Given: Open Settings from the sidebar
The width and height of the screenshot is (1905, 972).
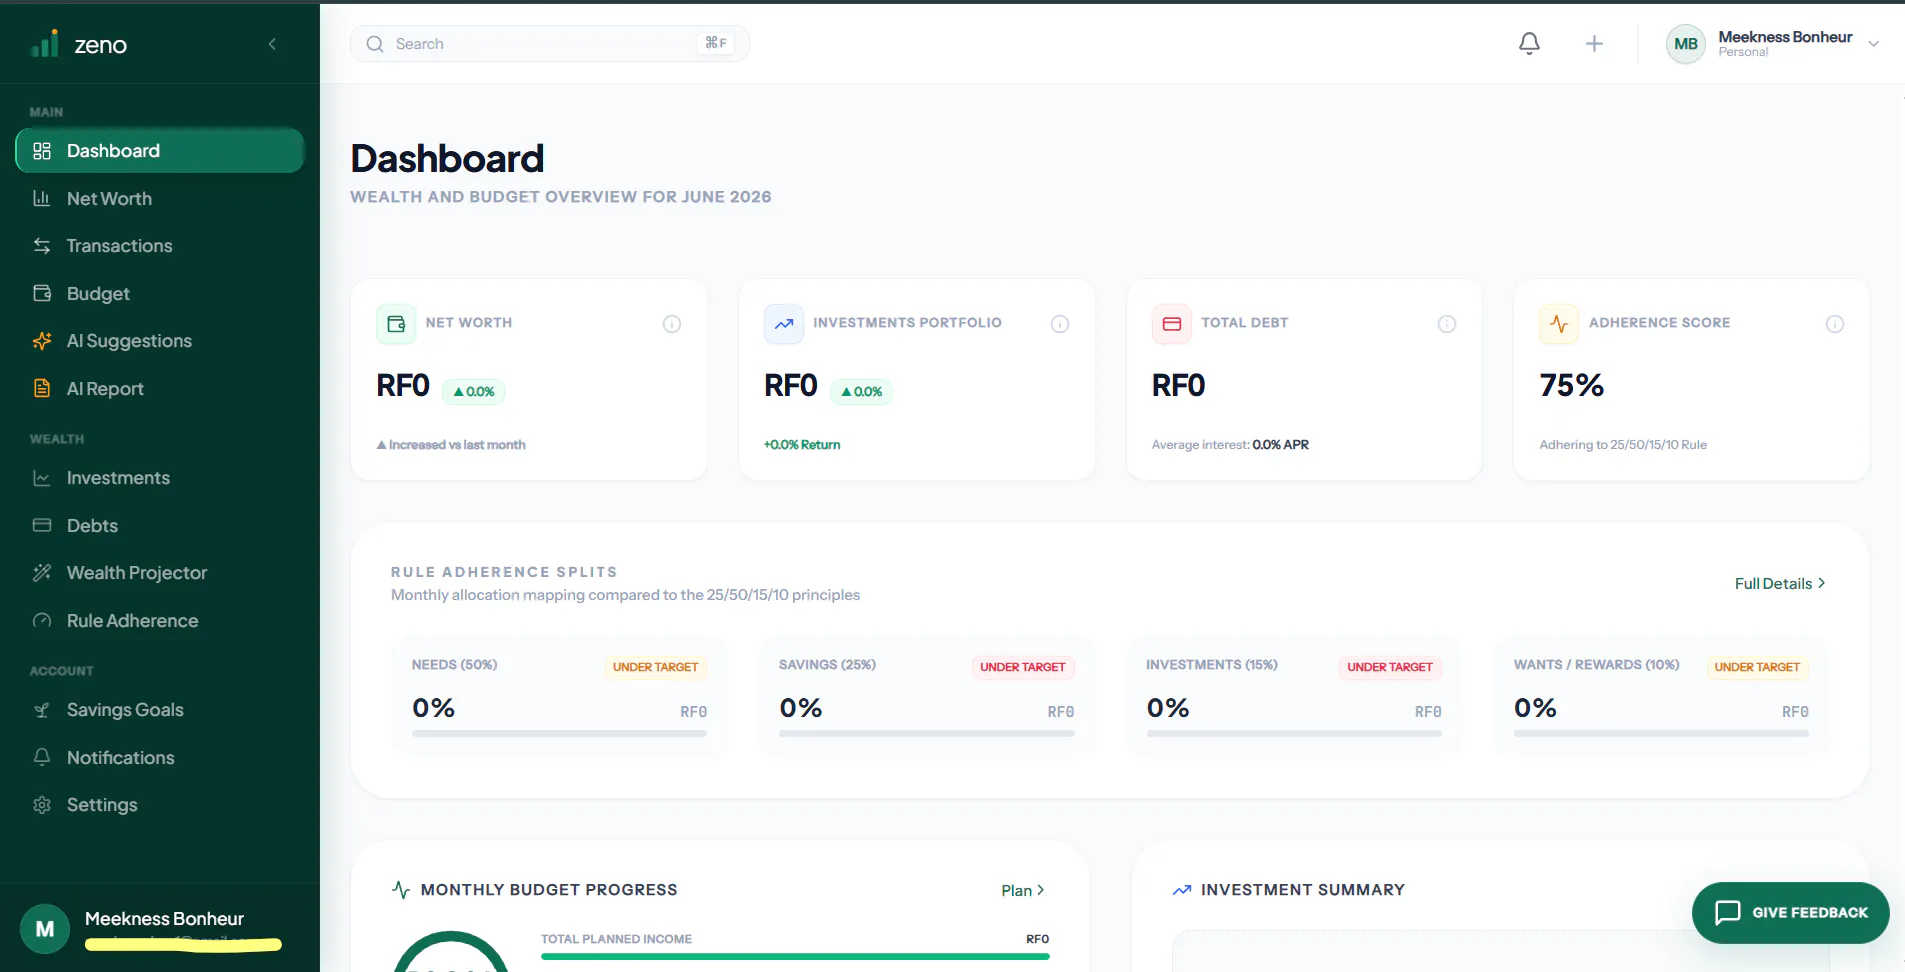Looking at the screenshot, I should 160,805.
